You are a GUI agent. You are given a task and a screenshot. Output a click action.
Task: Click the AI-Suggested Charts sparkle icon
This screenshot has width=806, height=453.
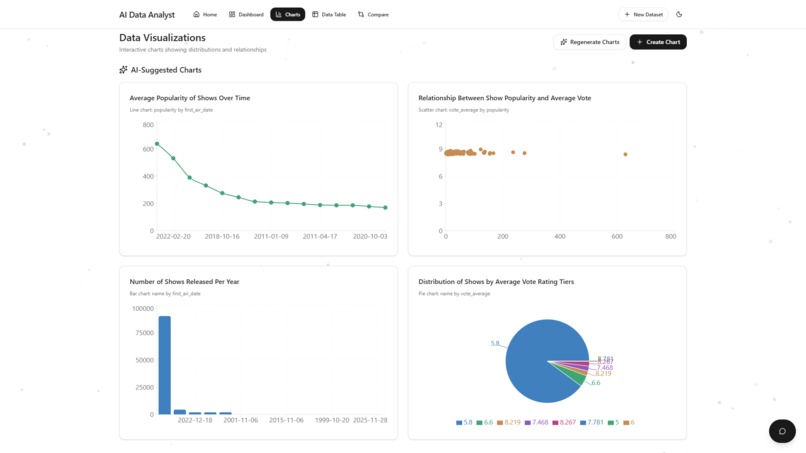[x=123, y=70]
